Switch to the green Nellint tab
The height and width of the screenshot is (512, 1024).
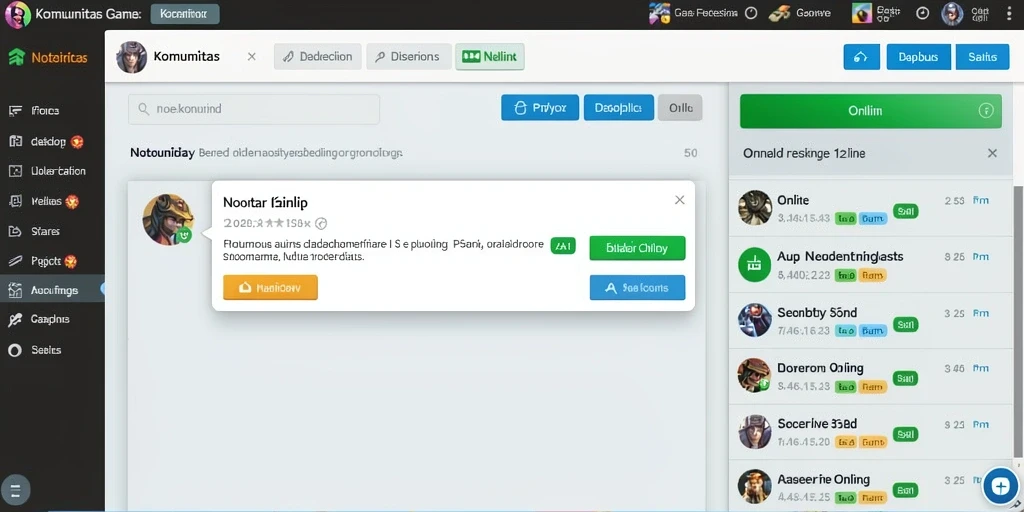click(490, 57)
